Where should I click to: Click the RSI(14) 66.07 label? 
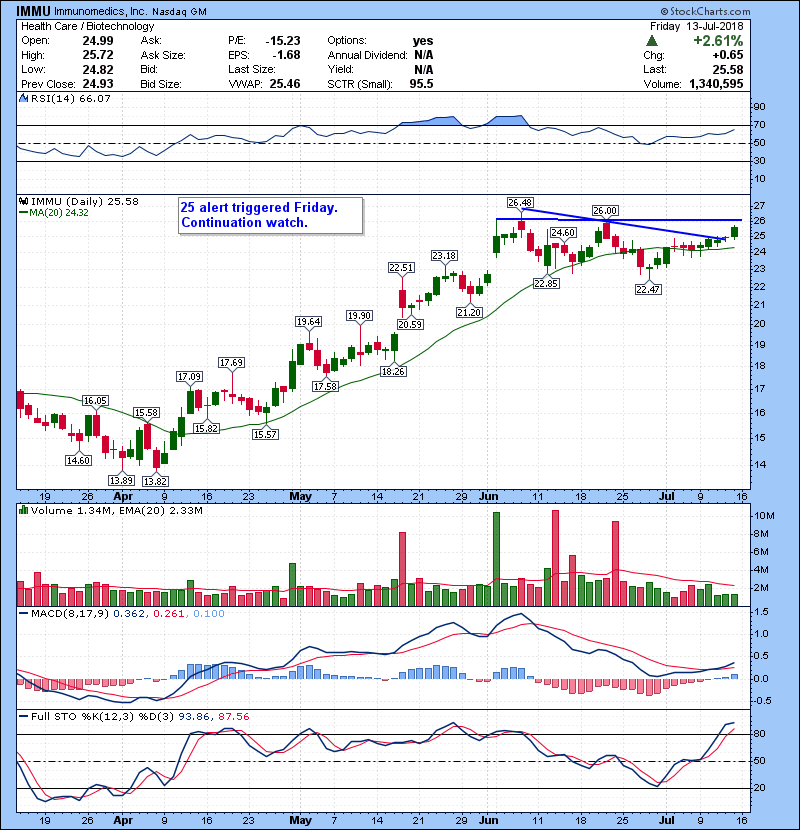pos(70,98)
